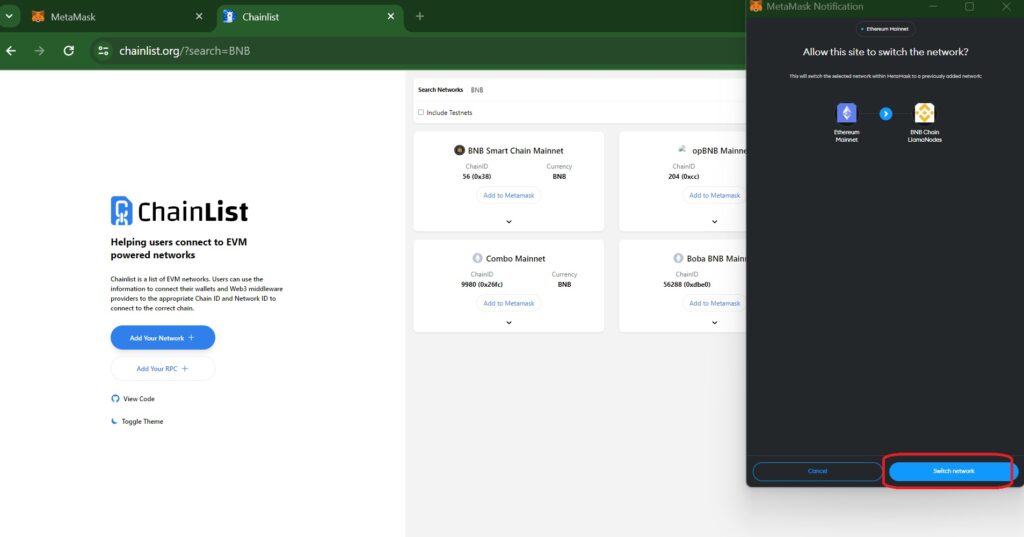Click the Ethereum Mainnet logo icon
This screenshot has width=1024, height=537.
point(846,113)
